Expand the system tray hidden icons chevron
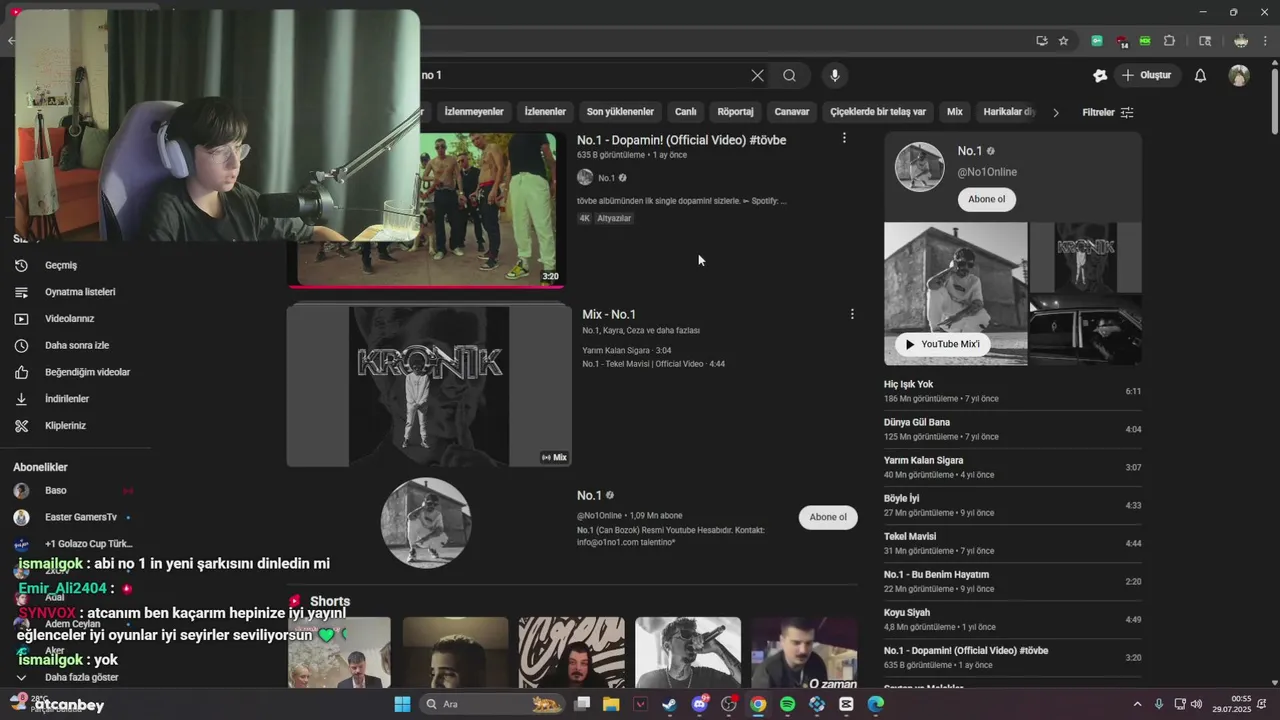The image size is (1280, 720). [x=1139, y=704]
